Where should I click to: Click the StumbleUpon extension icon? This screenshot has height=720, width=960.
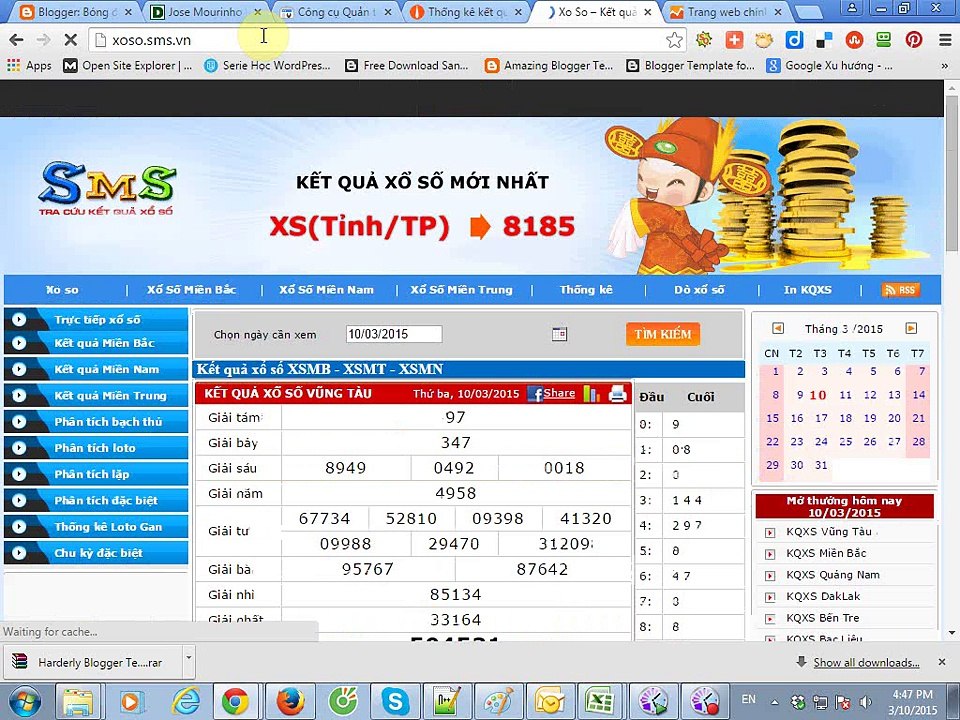click(853, 40)
